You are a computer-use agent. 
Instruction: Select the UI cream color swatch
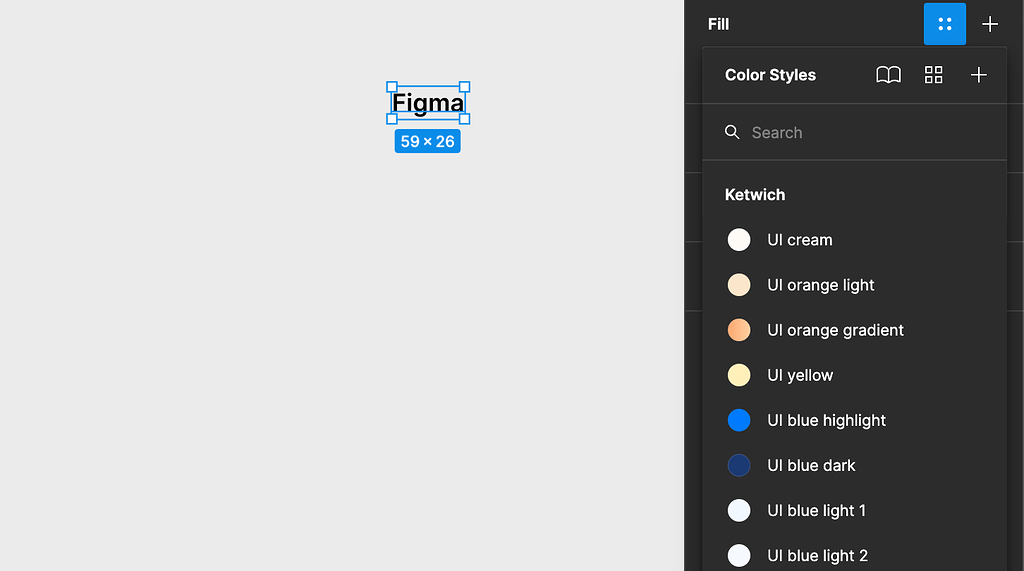click(x=739, y=240)
